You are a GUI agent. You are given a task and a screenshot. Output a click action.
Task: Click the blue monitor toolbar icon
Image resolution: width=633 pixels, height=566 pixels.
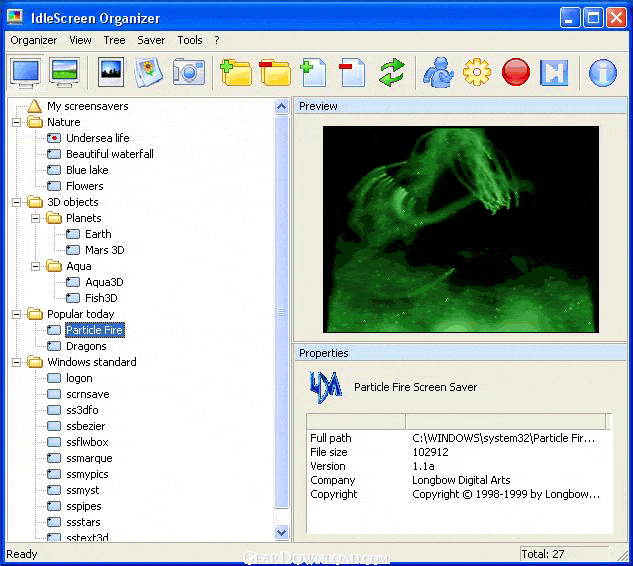point(25,73)
